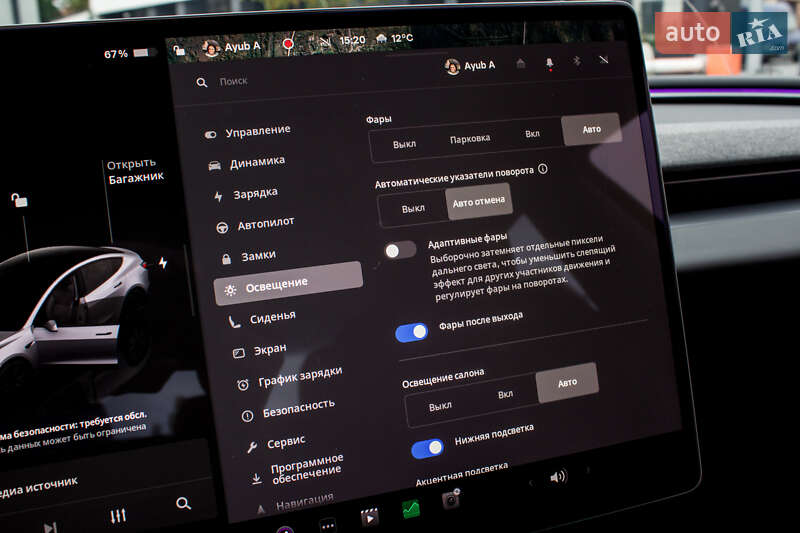
Task: Adjust volume via speaker icon
Action: click(558, 477)
